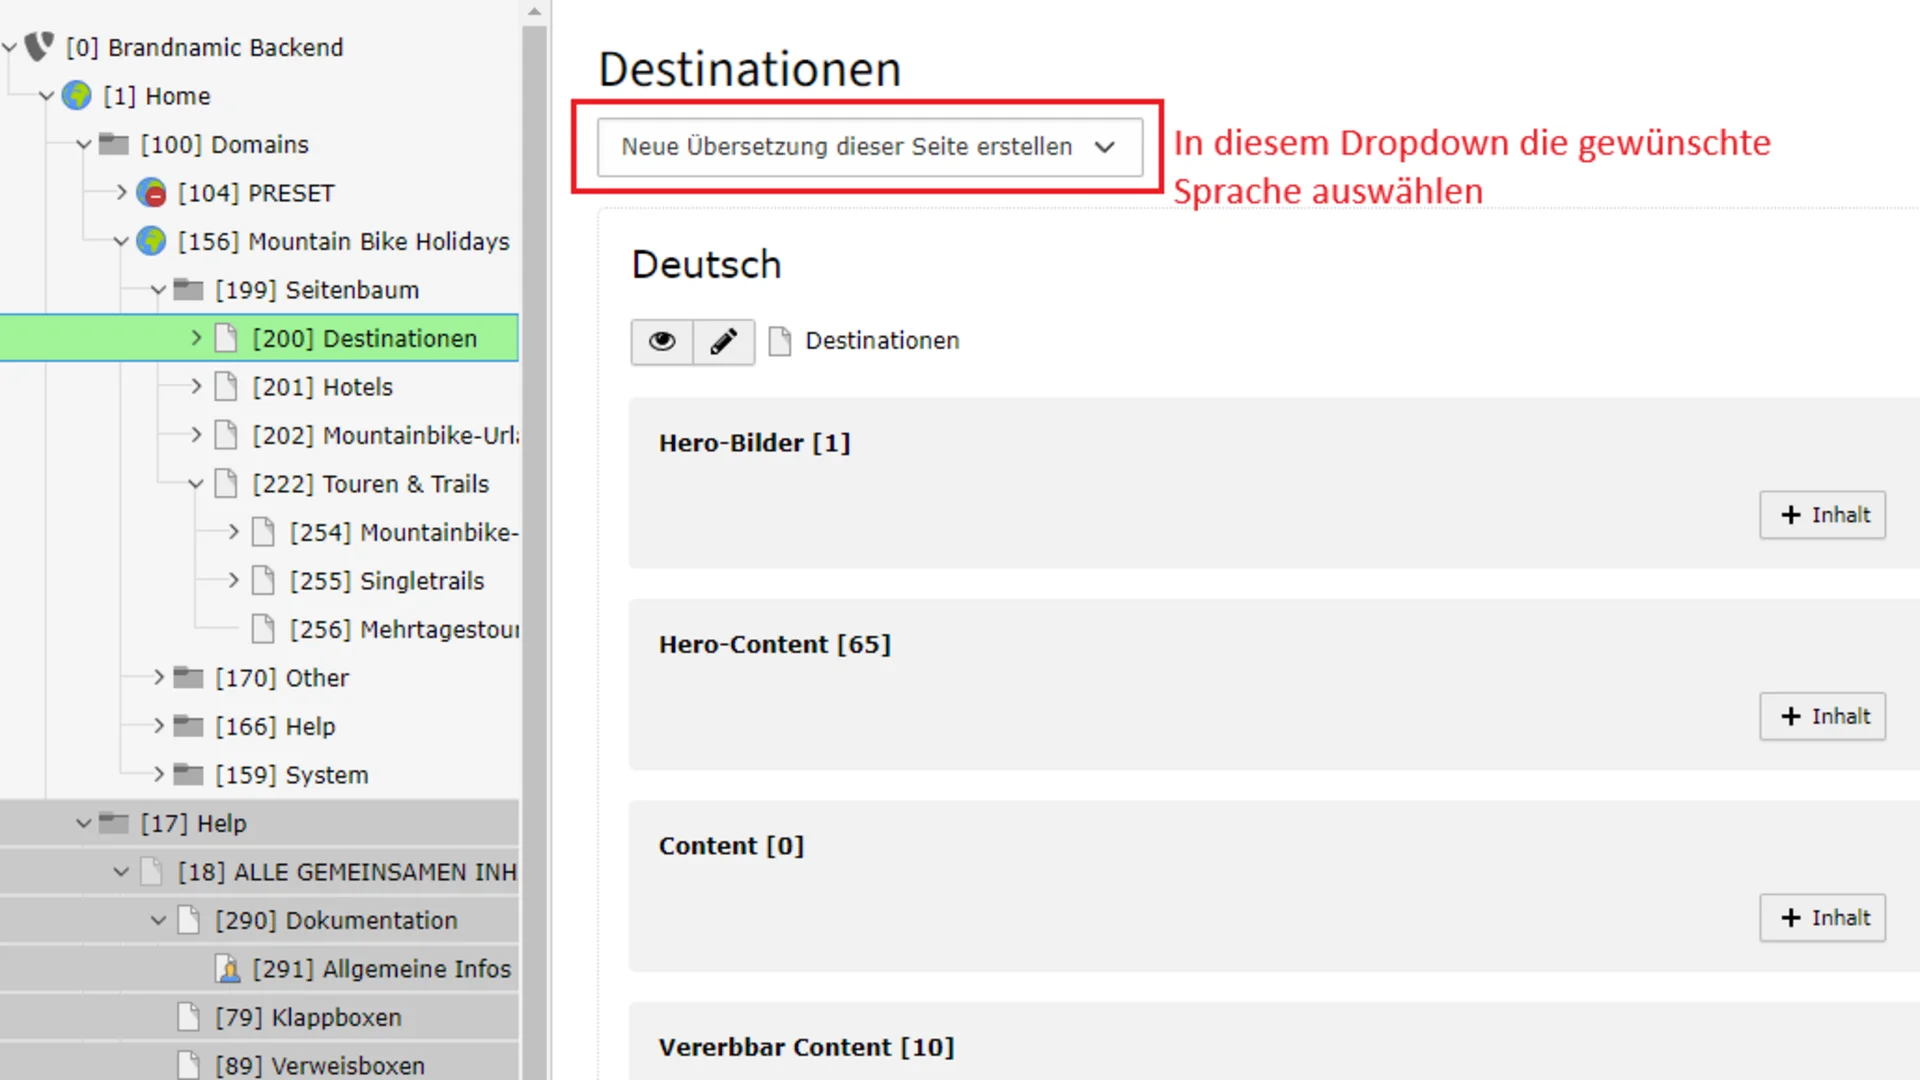Click the page icon beside Mehrtagestour
Image resolution: width=1920 pixels, height=1080 pixels.
264,629
